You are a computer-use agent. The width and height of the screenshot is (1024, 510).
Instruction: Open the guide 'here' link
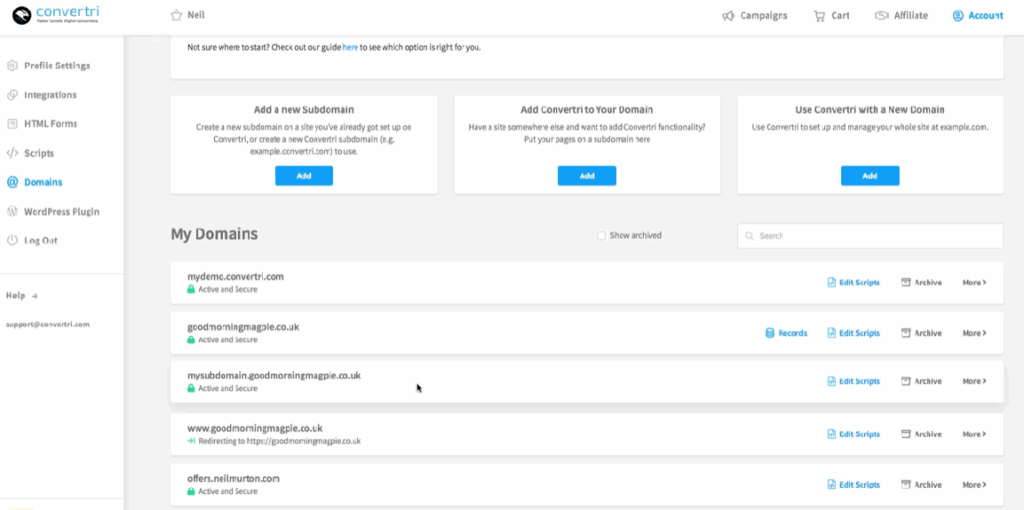pos(350,47)
